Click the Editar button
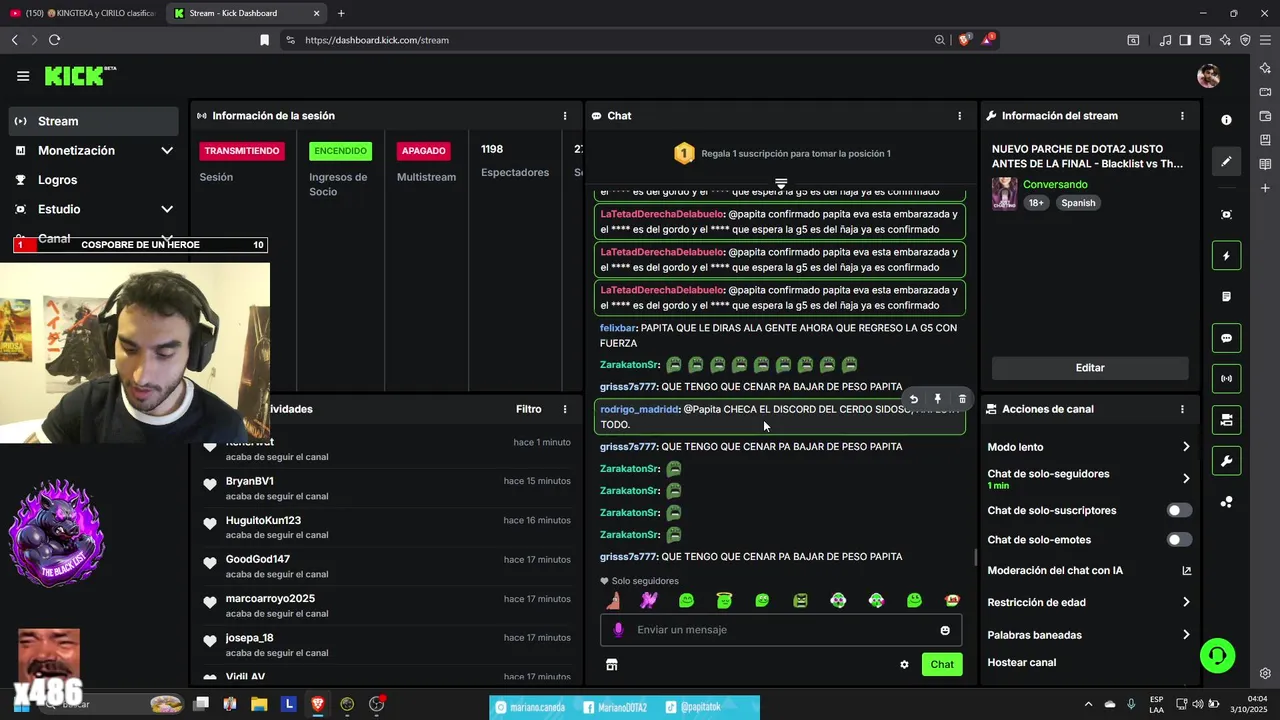1280x720 pixels. click(1090, 368)
